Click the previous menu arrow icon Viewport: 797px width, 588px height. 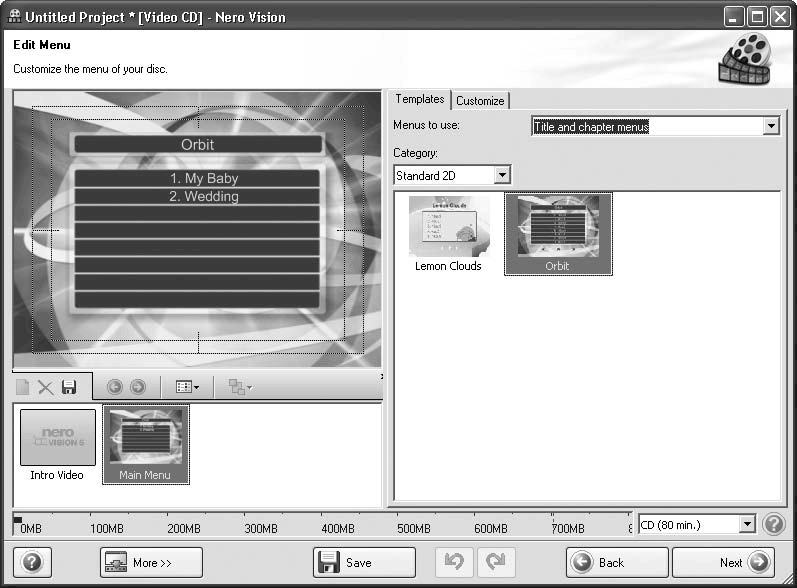coord(114,387)
